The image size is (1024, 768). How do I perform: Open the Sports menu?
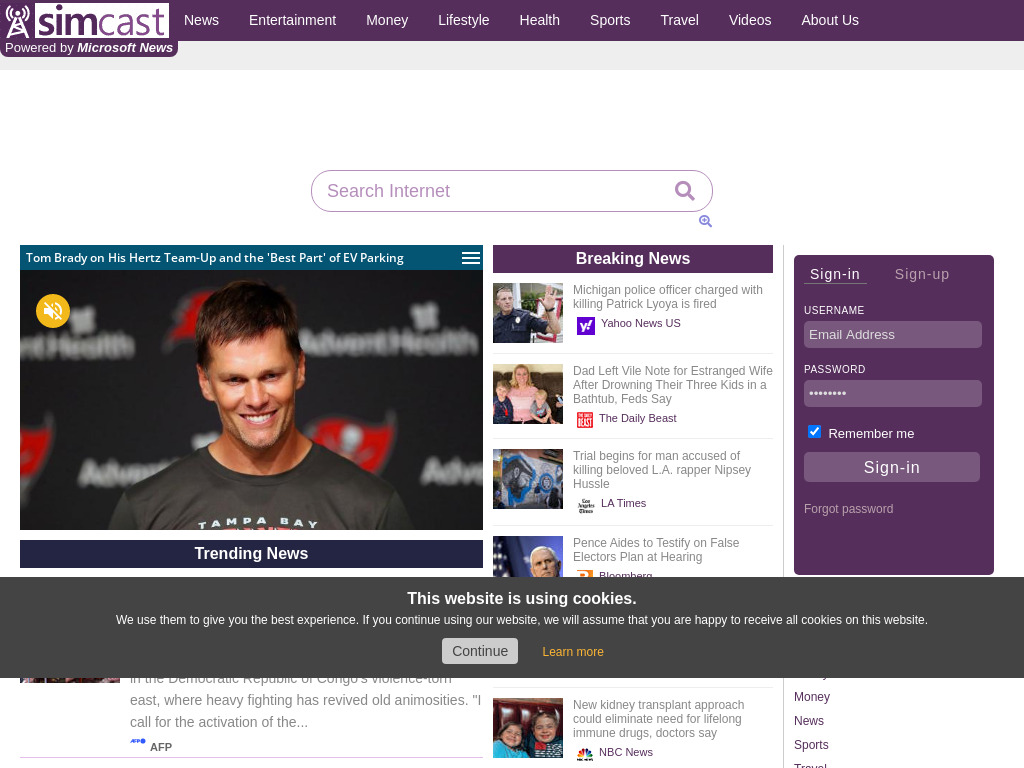tap(610, 20)
